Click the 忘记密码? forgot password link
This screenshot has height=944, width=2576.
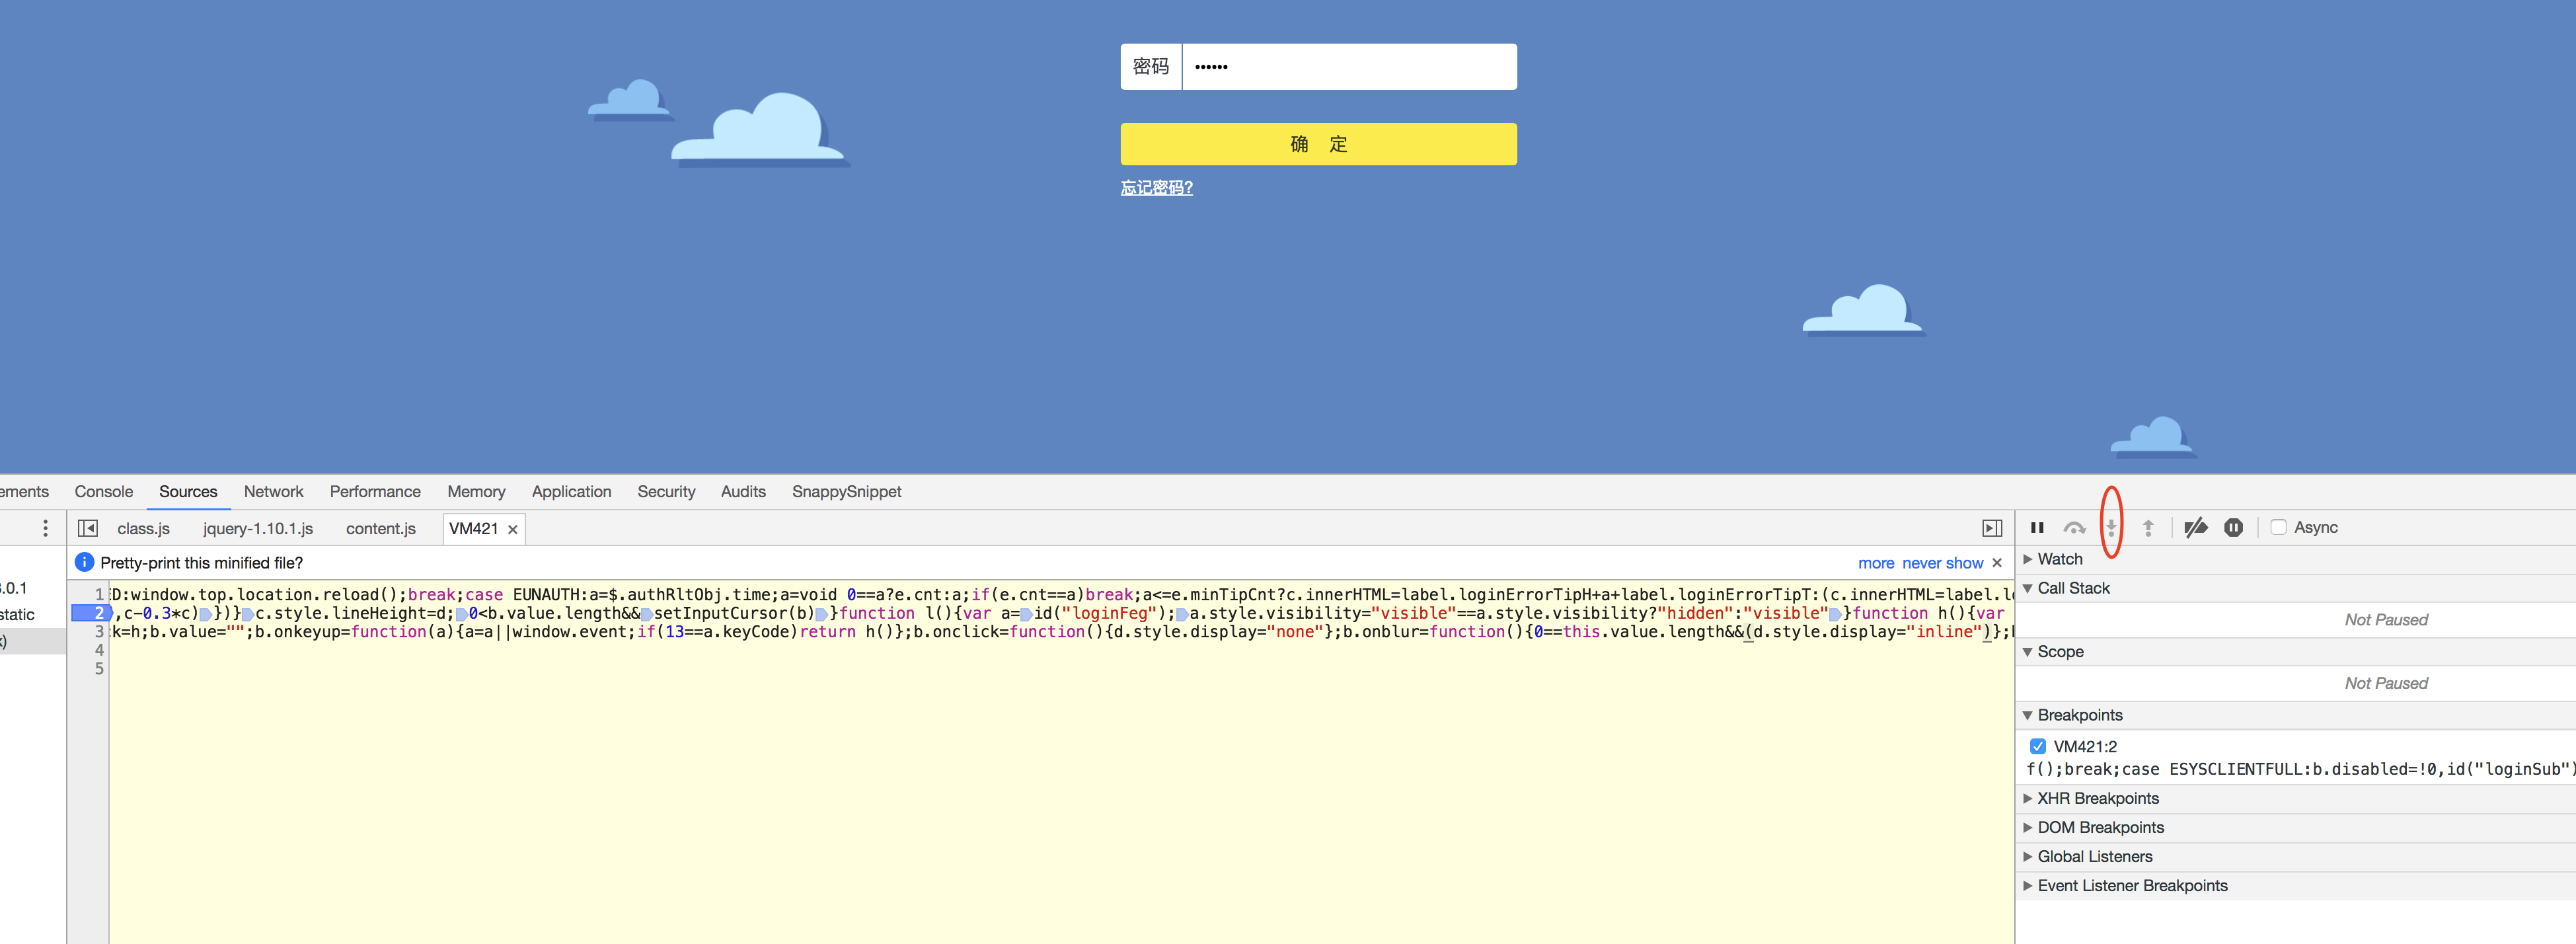tap(1156, 188)
